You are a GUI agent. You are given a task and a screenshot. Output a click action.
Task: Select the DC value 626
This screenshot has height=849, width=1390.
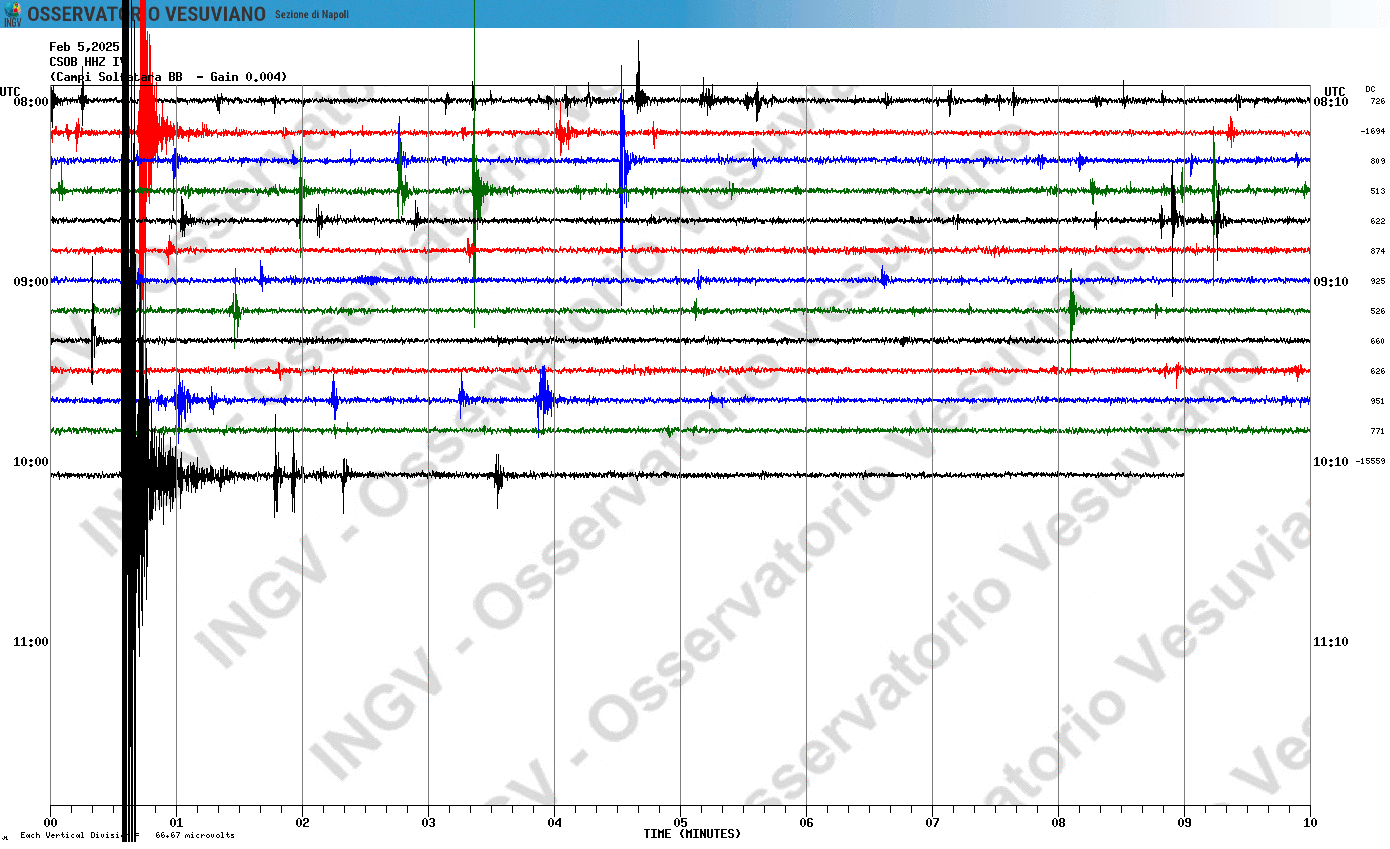coord(1377,372)
